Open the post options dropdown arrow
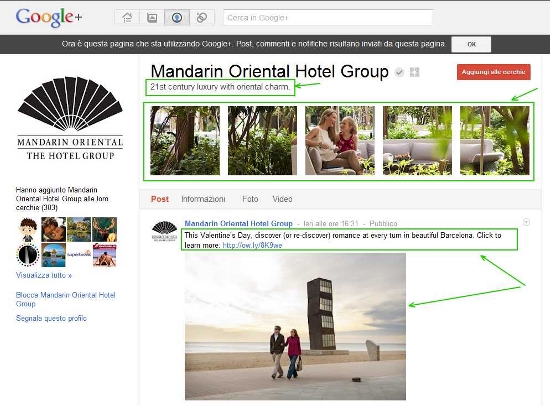The width and height of the screenshot is (550, 406). click(x=526, y=222)
